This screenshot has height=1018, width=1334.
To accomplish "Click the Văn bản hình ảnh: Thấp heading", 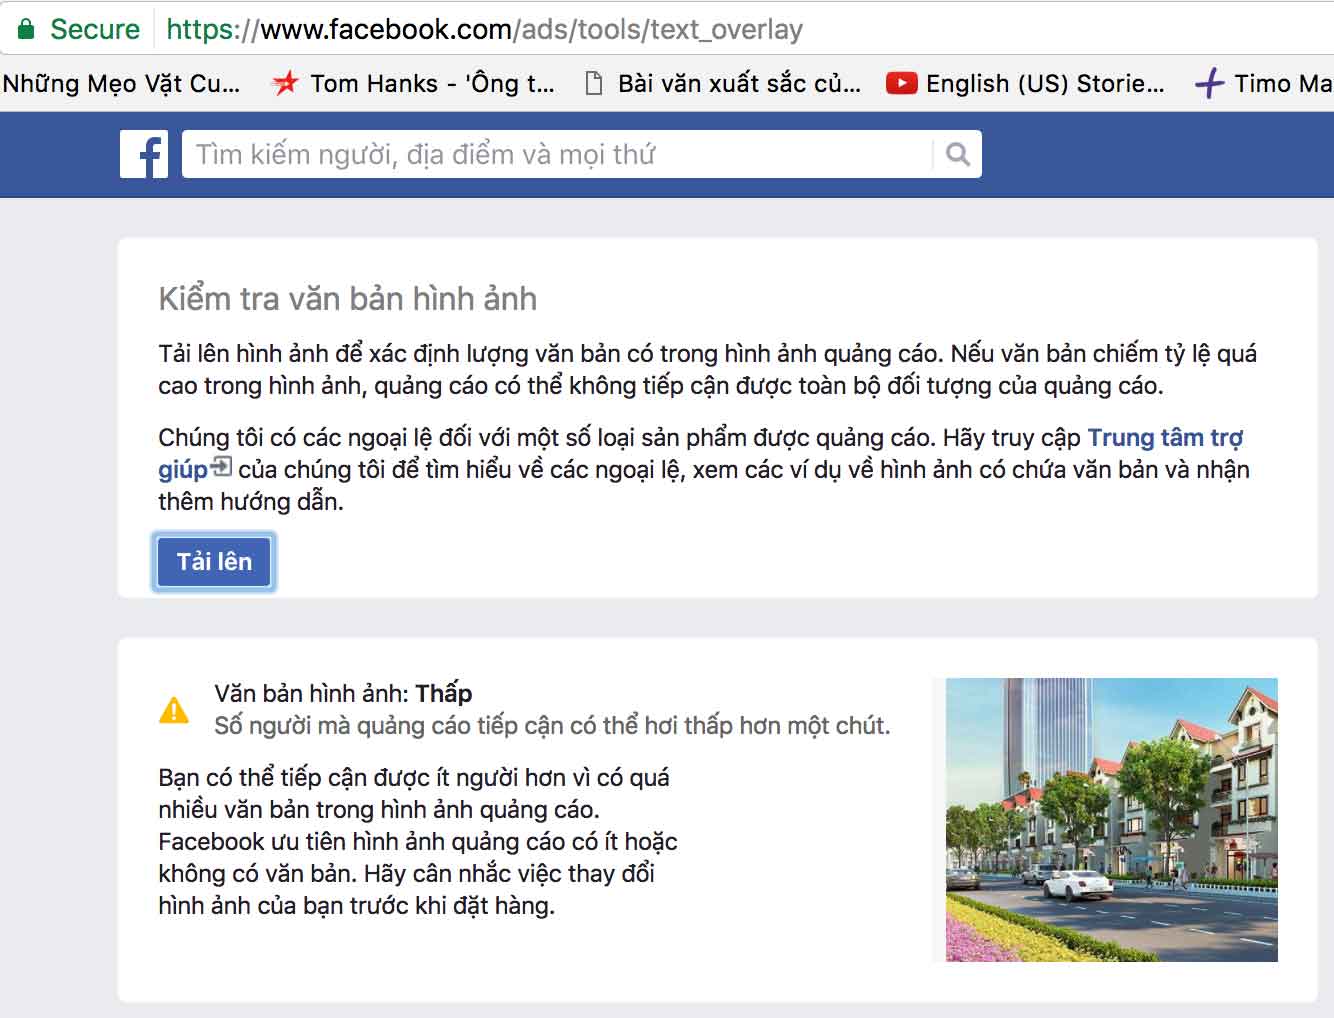I will point(345,692).
